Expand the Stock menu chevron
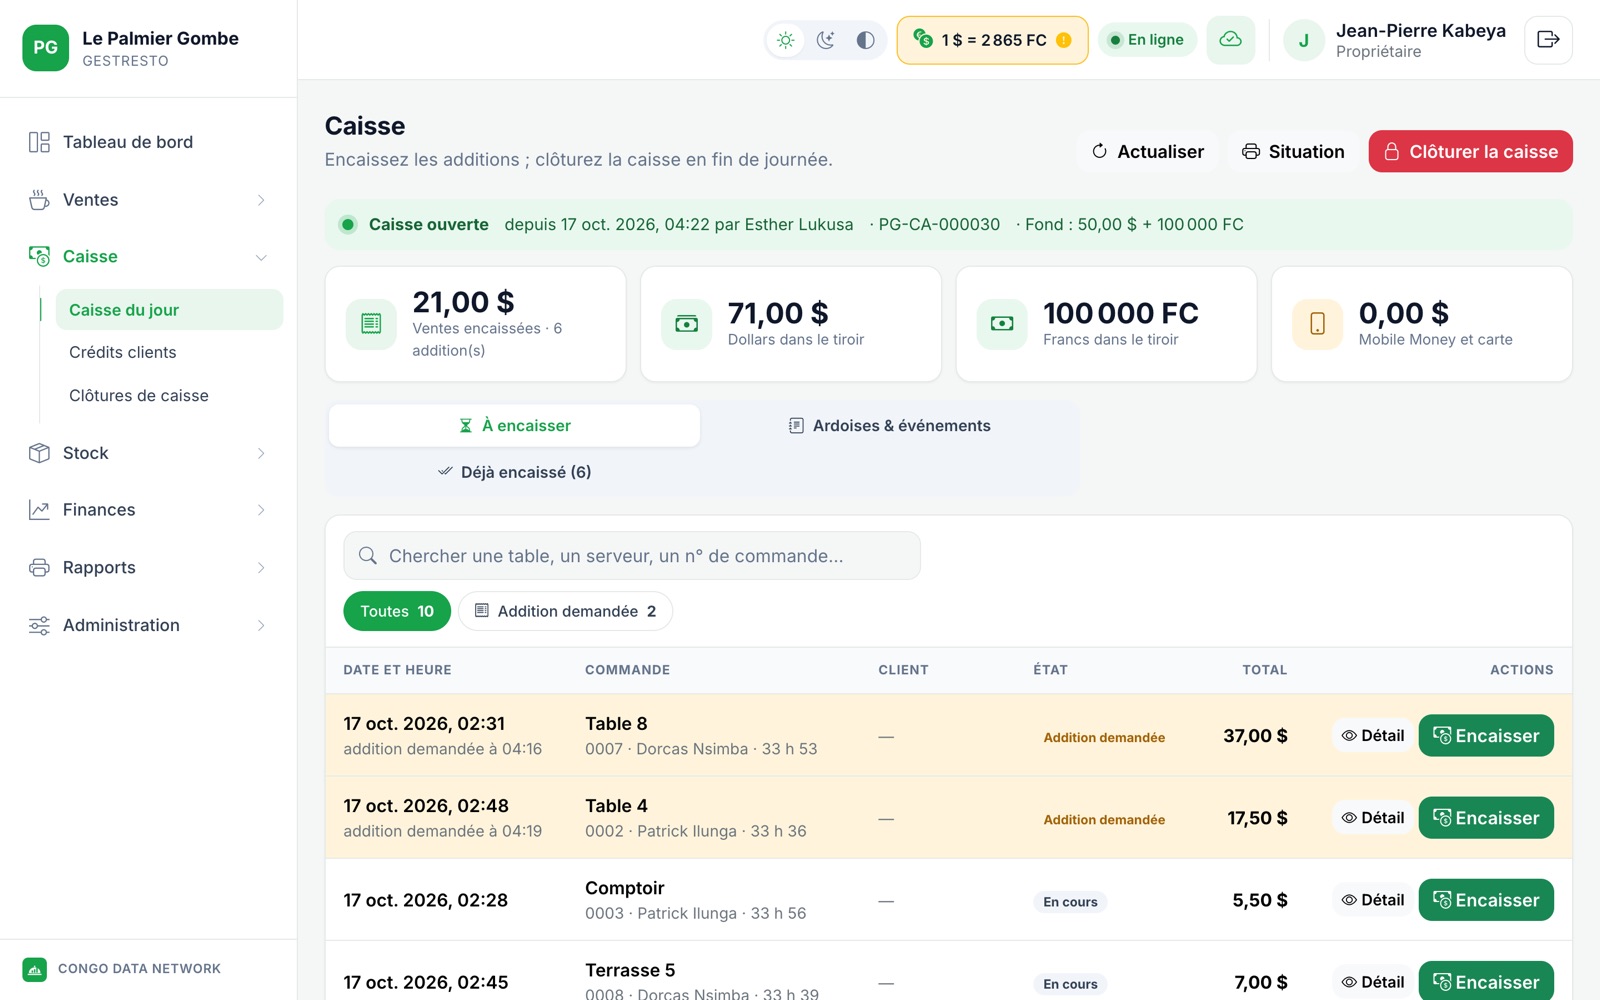This screenshot has width=1600, height=1000. click(261, 453)
